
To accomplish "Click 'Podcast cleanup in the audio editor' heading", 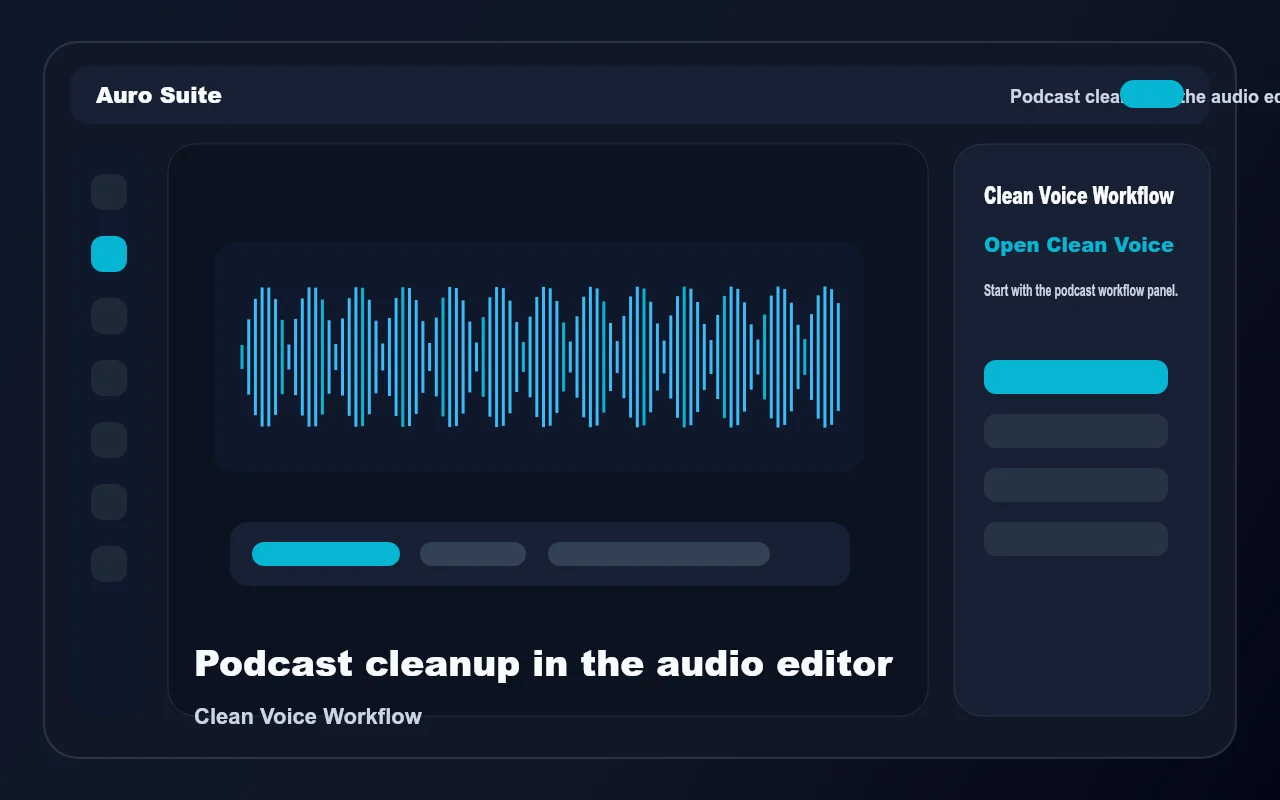I will click(543, 663).
